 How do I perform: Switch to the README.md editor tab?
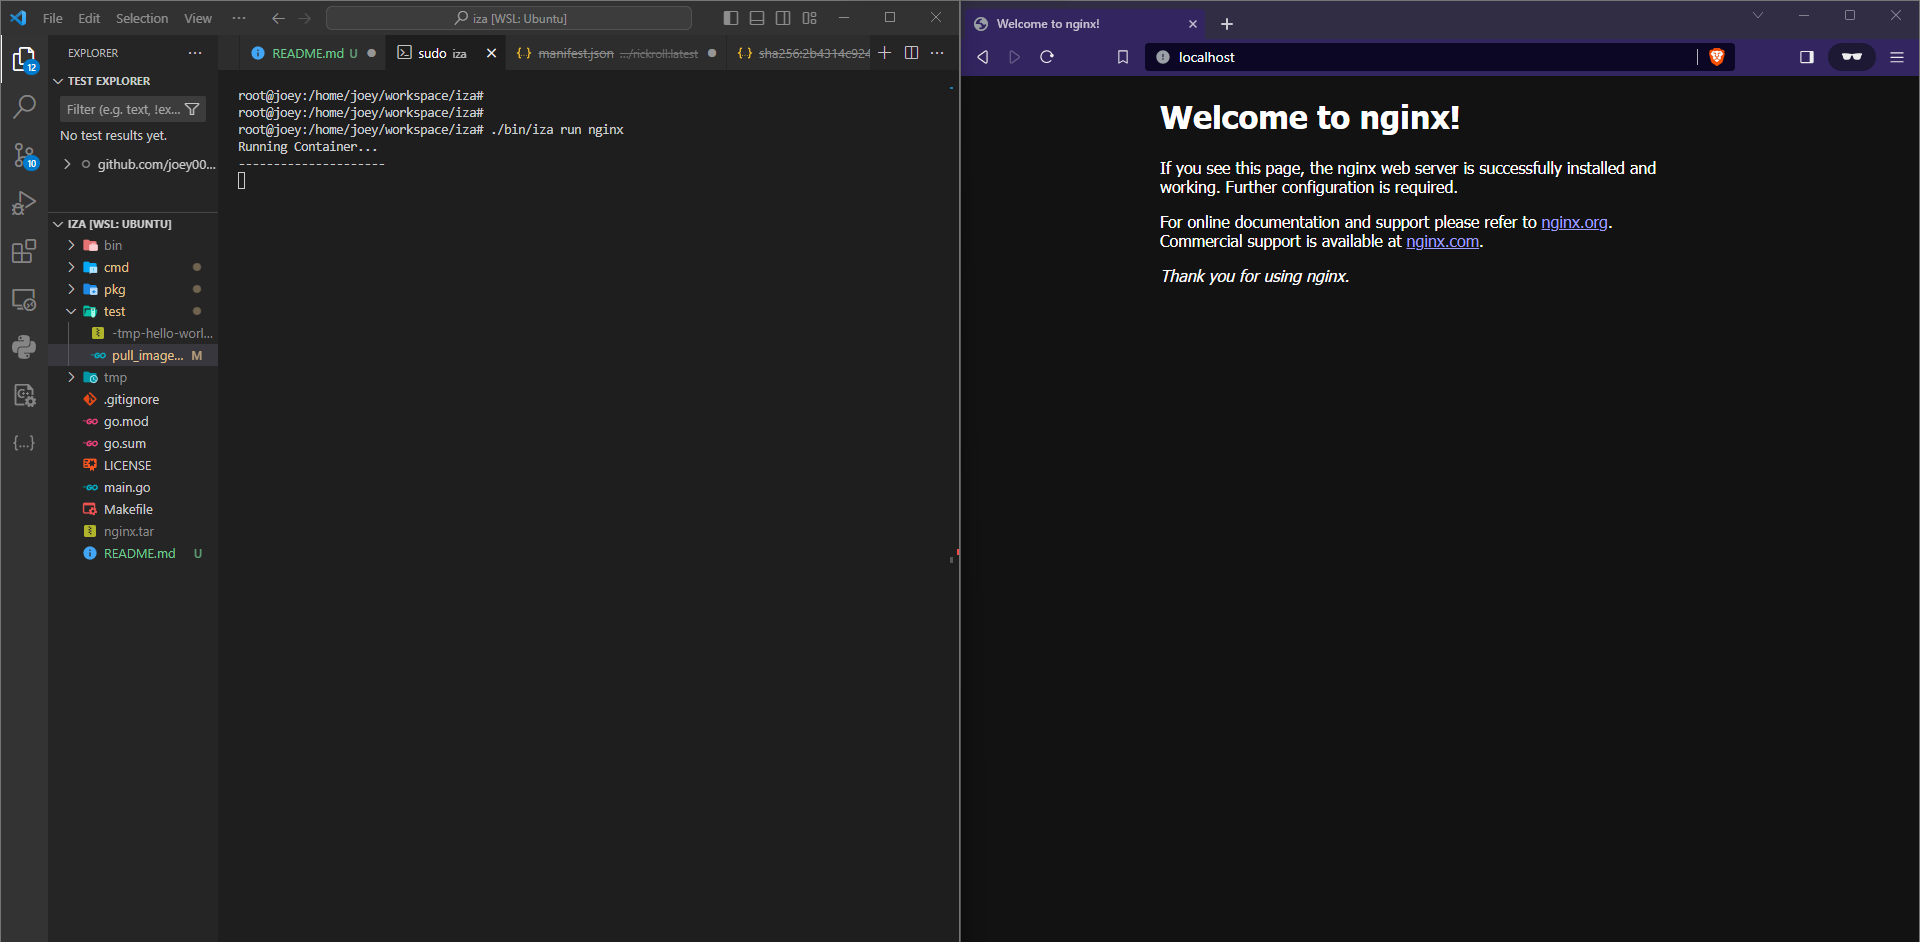tap(313, 53)
